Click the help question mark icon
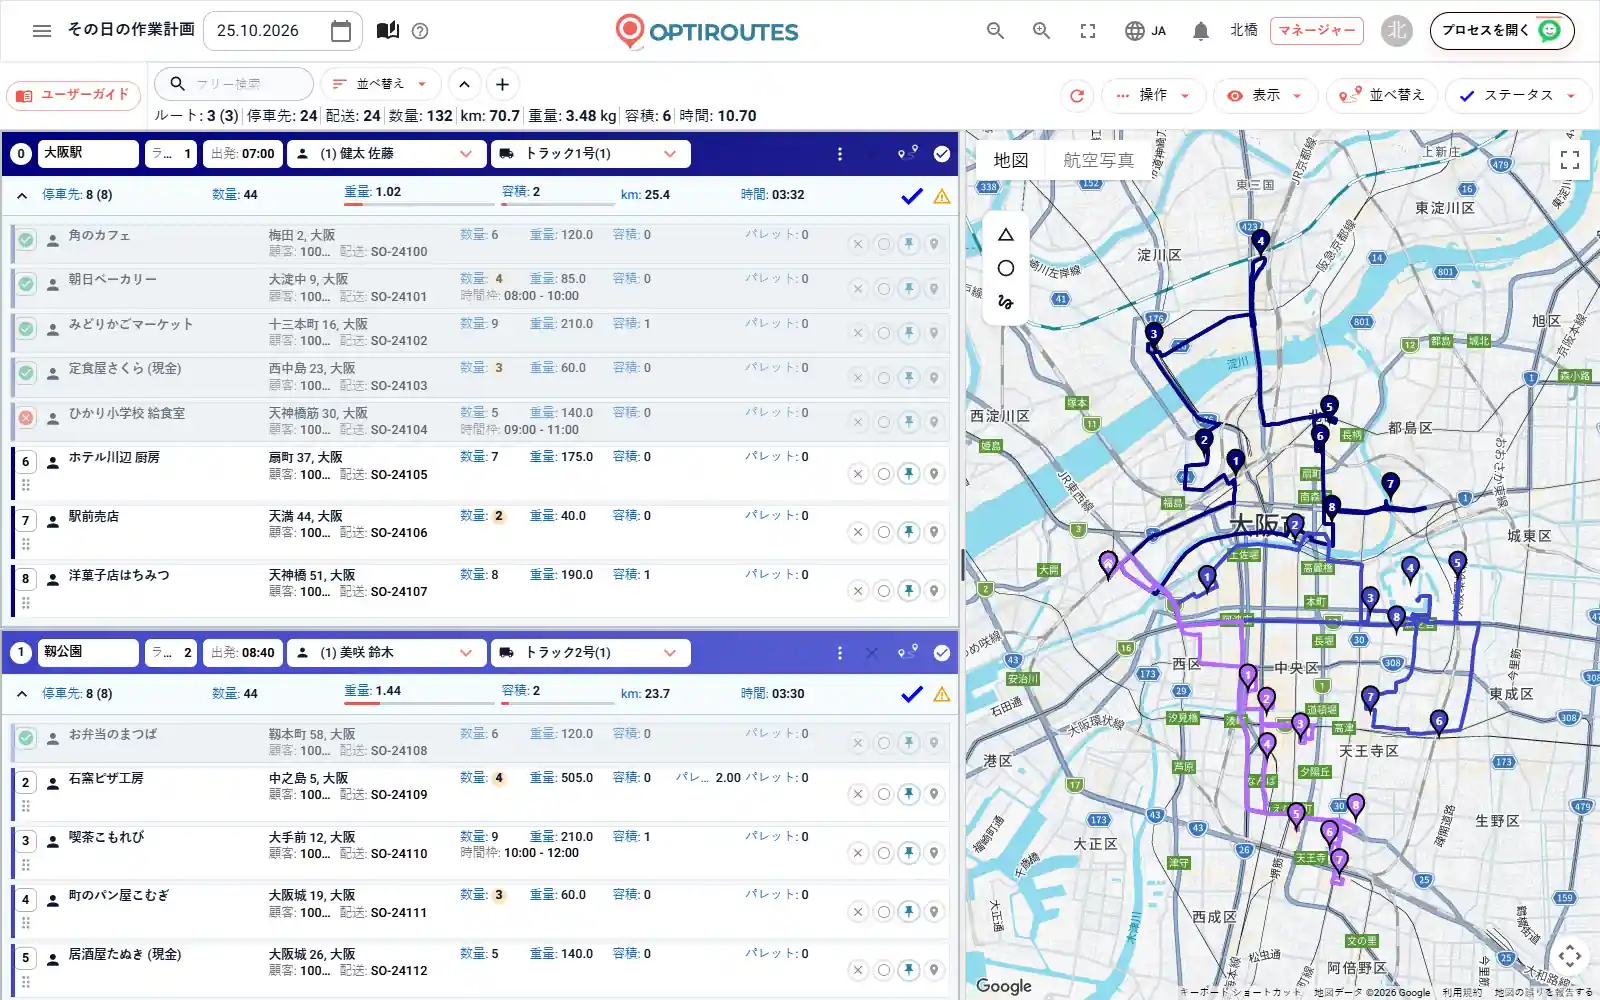Screen dimensions: 1600x1000 click(x=420, y=31)
